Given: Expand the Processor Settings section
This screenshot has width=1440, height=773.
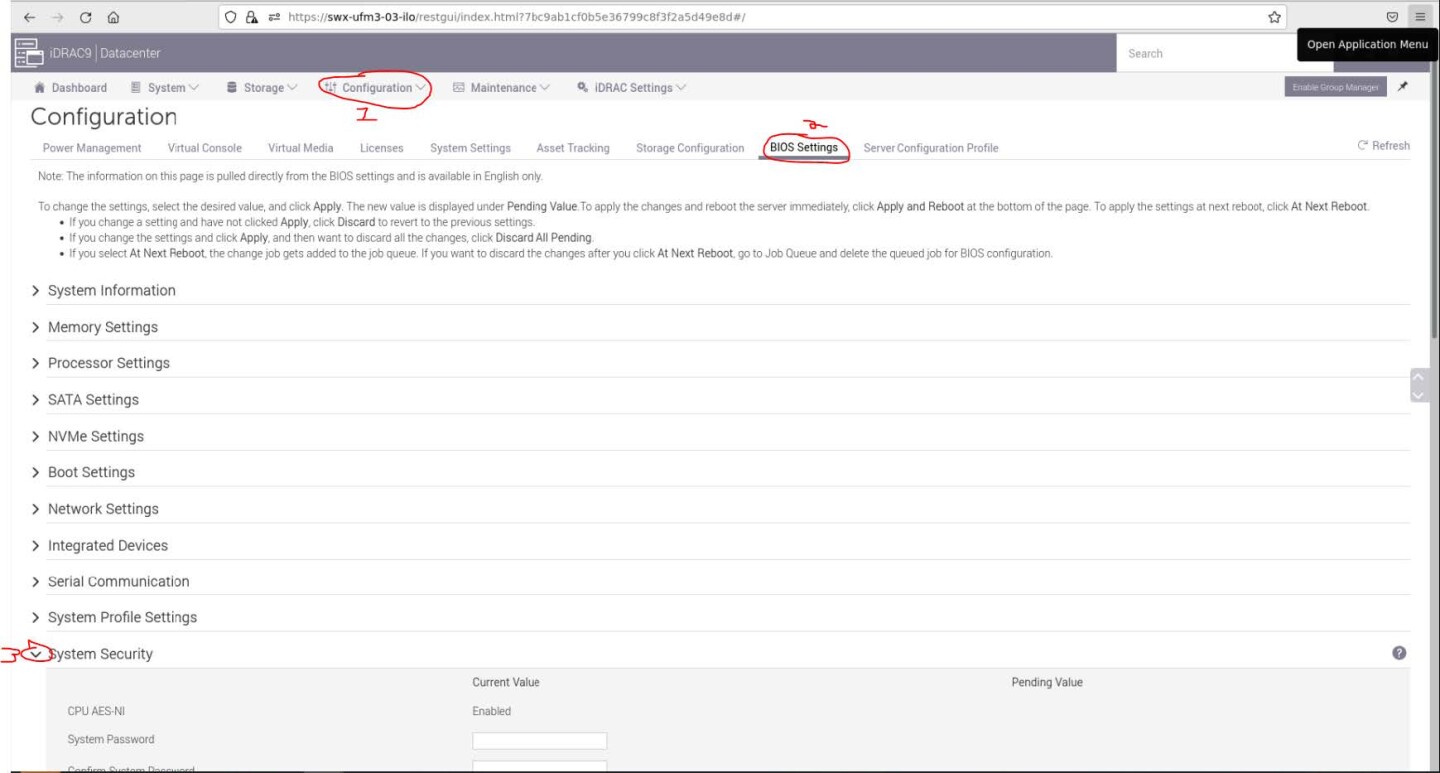Looking at the screenshot, I should pyautogui.click(x=108, y=363).
